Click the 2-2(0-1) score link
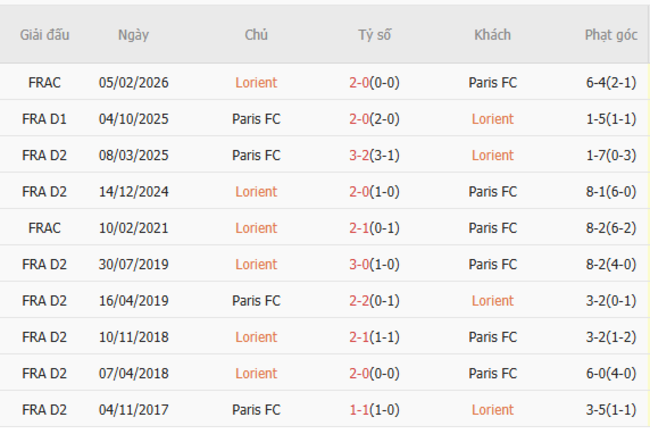Screen dimensions: 650x434 point(375,300)
